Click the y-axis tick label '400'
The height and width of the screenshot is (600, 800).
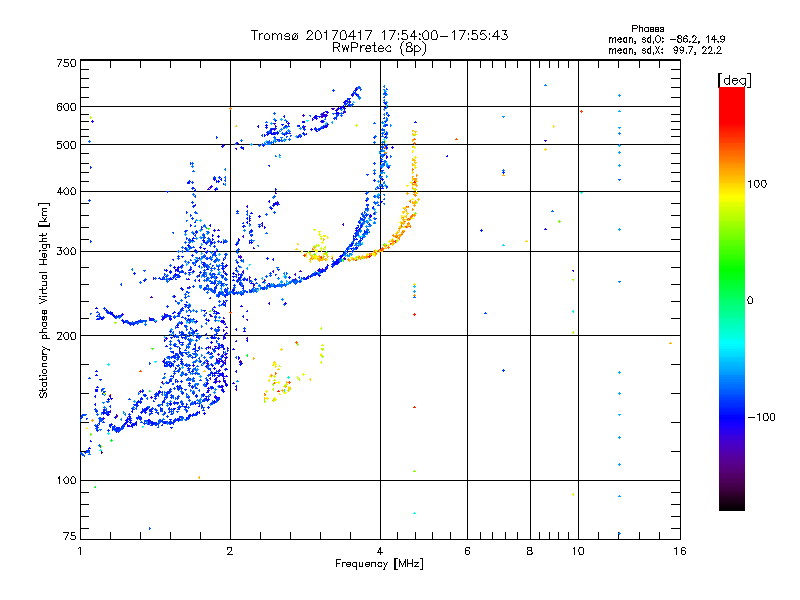[x=66, y=191]
